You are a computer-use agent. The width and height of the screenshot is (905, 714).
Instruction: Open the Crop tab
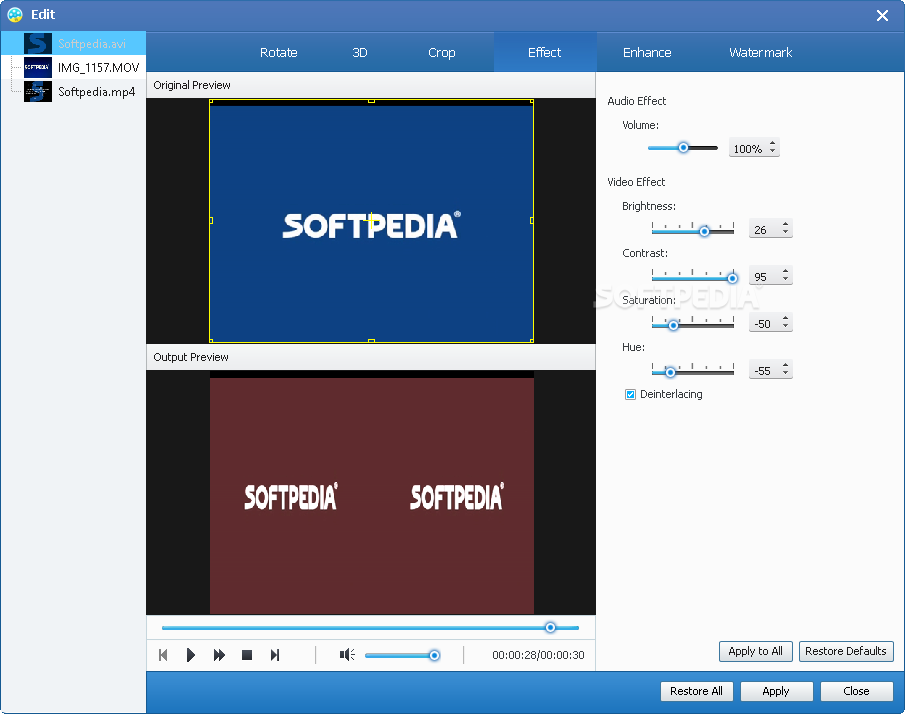pos(442,53)
